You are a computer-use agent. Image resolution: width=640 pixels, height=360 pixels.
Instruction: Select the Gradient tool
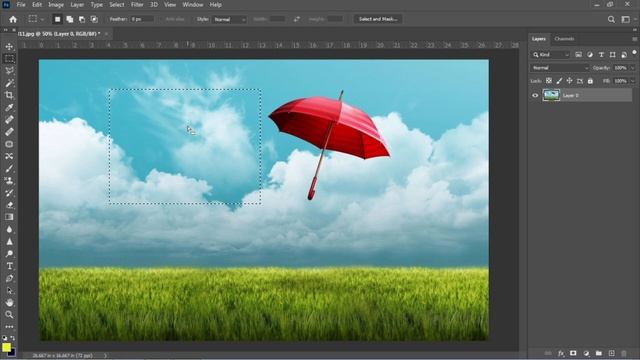coord(9,217)
